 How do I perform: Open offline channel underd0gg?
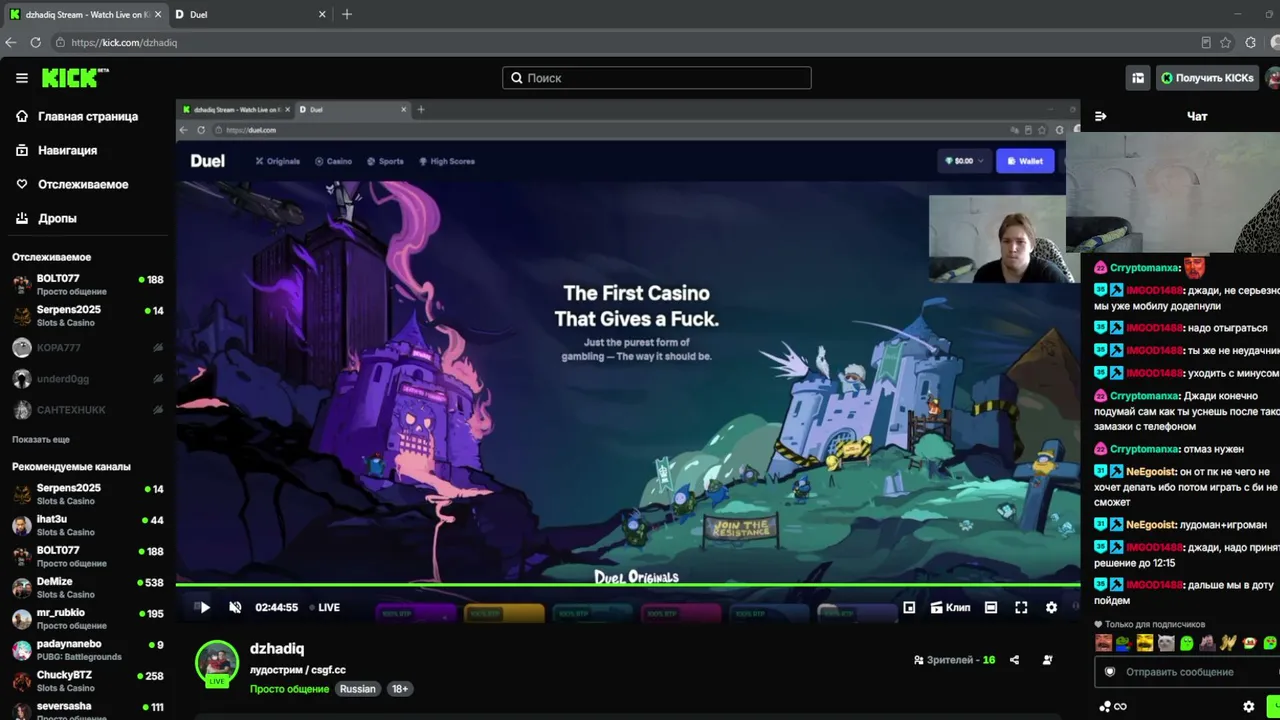tap(87, 379)
